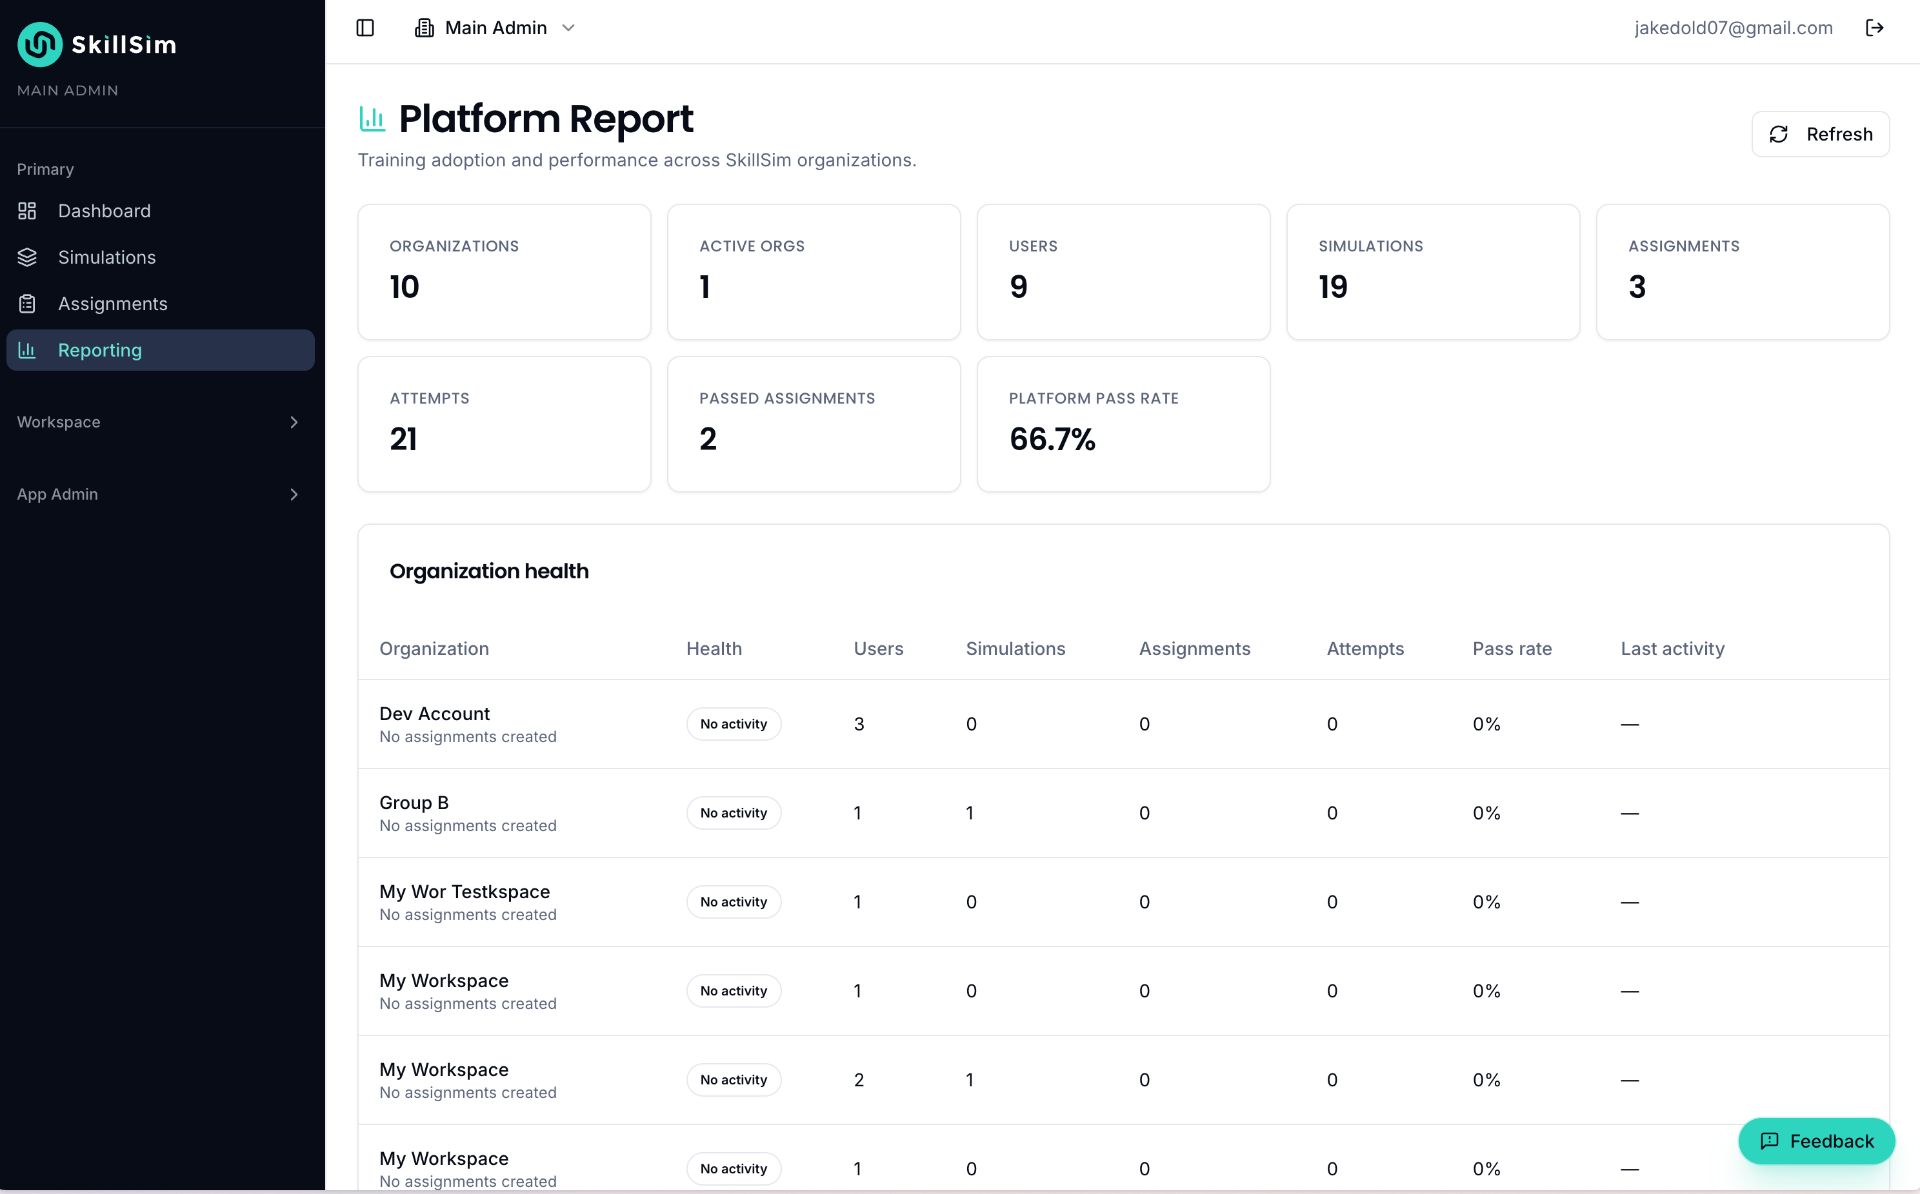The width and height of the screenshot is (1920, 1194).
Task: Click the MAIN ADMIN sidebar label
Action: point(68,90)
